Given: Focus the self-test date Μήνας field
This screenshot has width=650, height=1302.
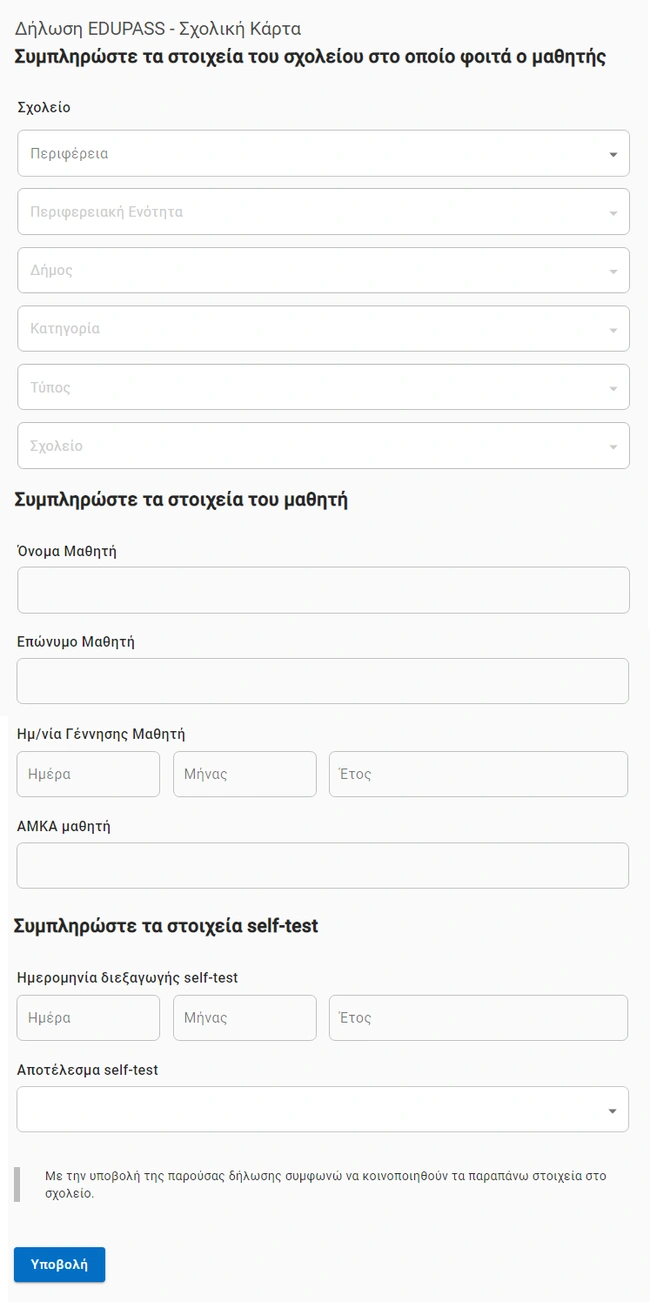Looking at the screenshot, I should [x=245, y=1018].
